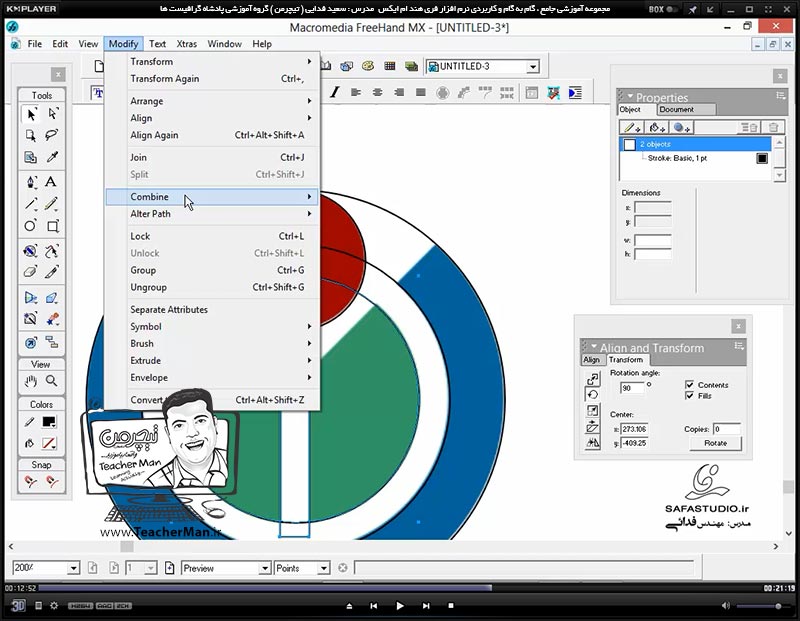The image size is (800, 621).
Task: Select the Subselect tool
Action: click(x=52, y=114)
